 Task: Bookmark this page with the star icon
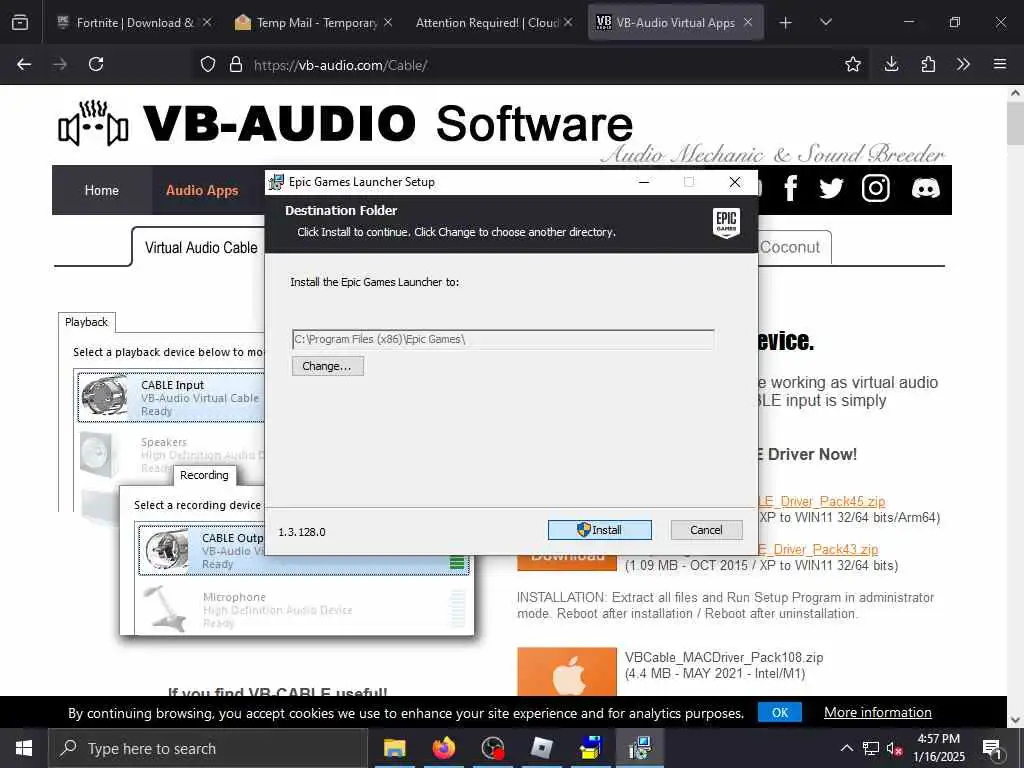[852, 64]
